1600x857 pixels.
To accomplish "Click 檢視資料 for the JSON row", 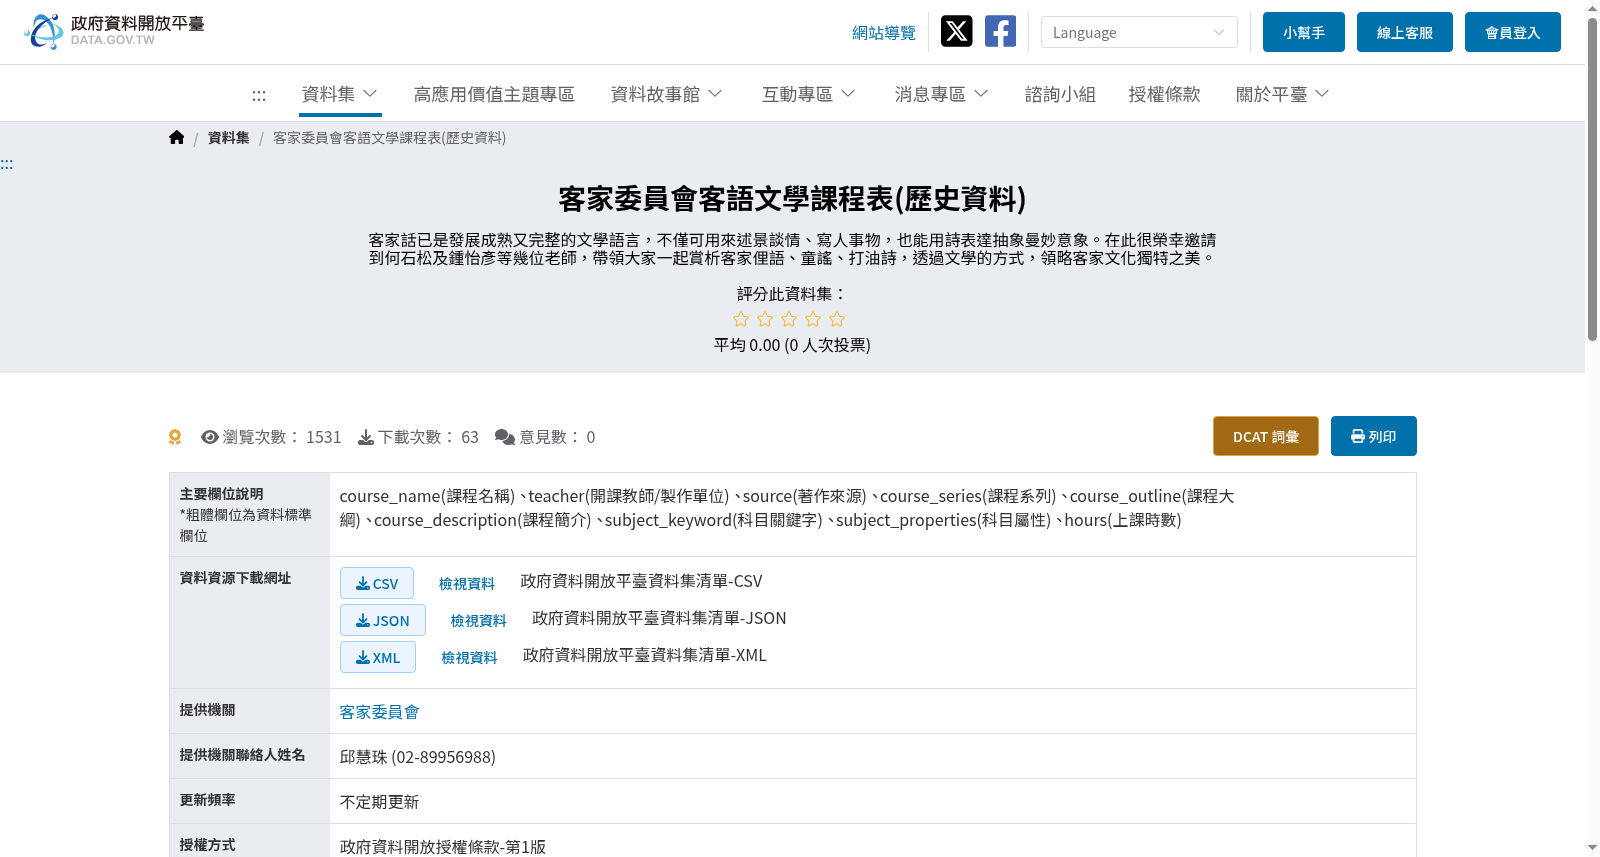I will [479, 621].
